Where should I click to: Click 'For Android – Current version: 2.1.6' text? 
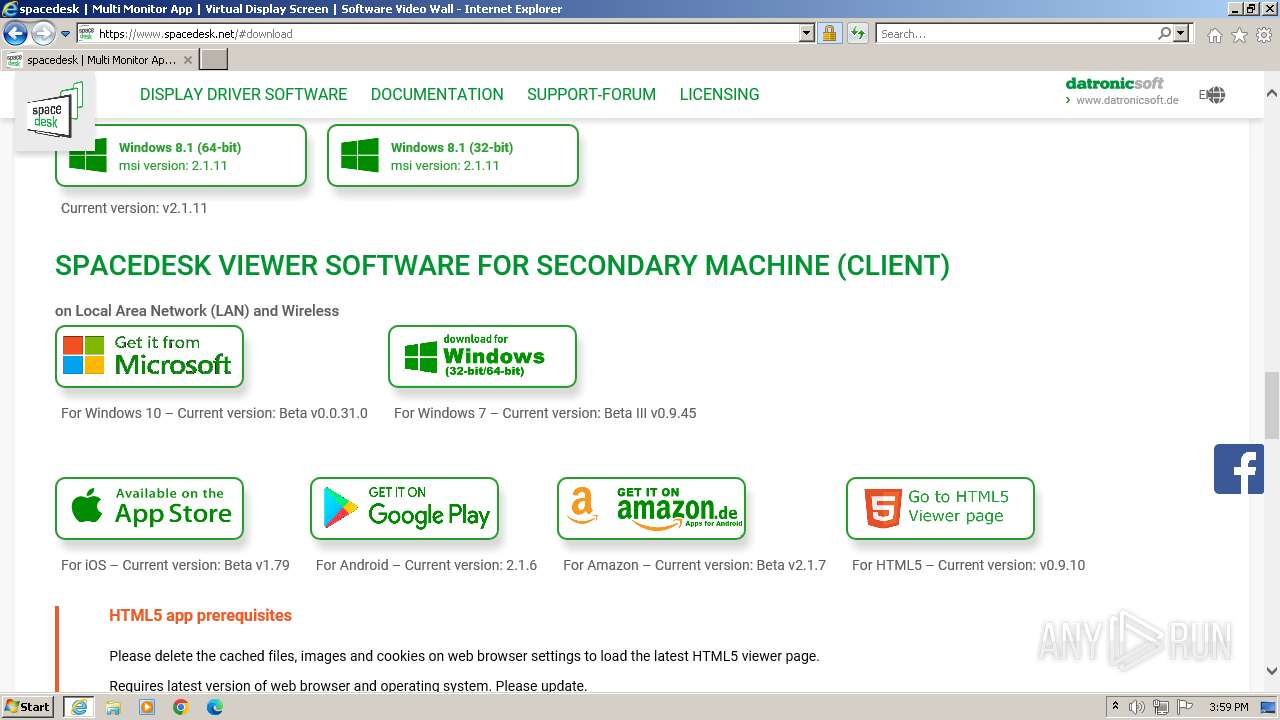tap(426, 565)
